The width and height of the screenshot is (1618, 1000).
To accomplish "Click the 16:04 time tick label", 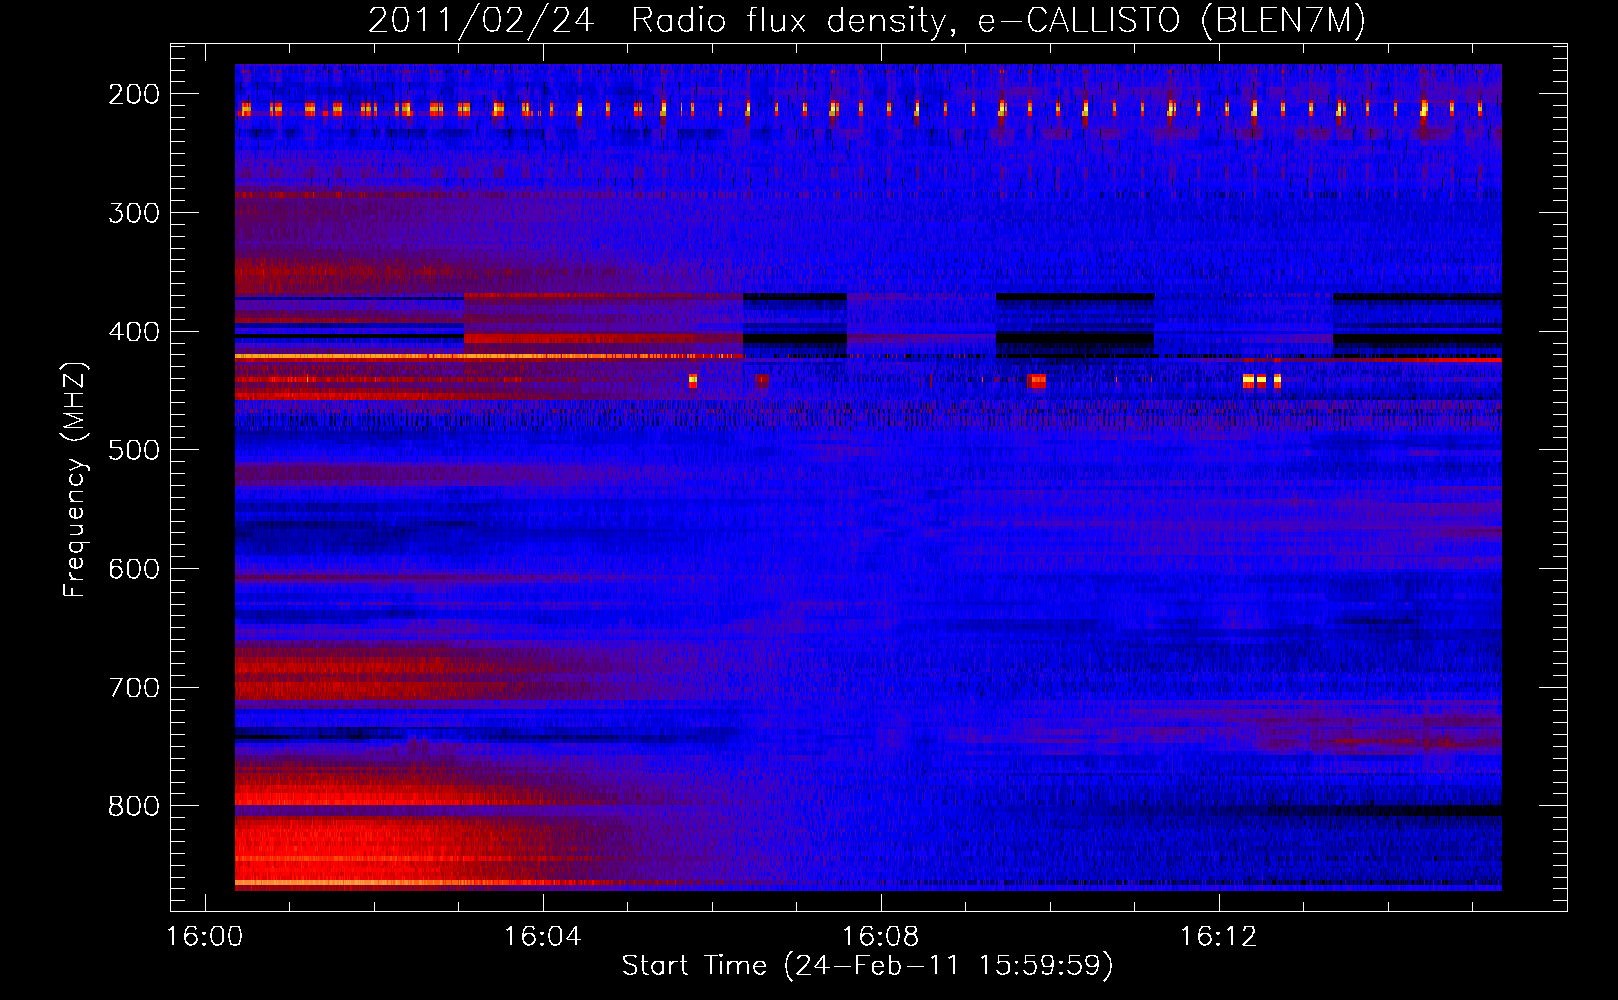I will point(543,937).
